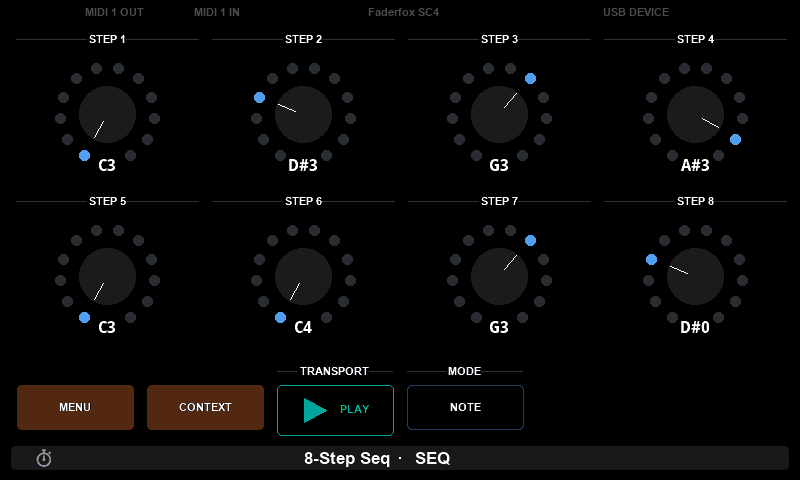Click the STEP 8 knob showing D#0
Viewport: 800px width, 480px height.
695,277
